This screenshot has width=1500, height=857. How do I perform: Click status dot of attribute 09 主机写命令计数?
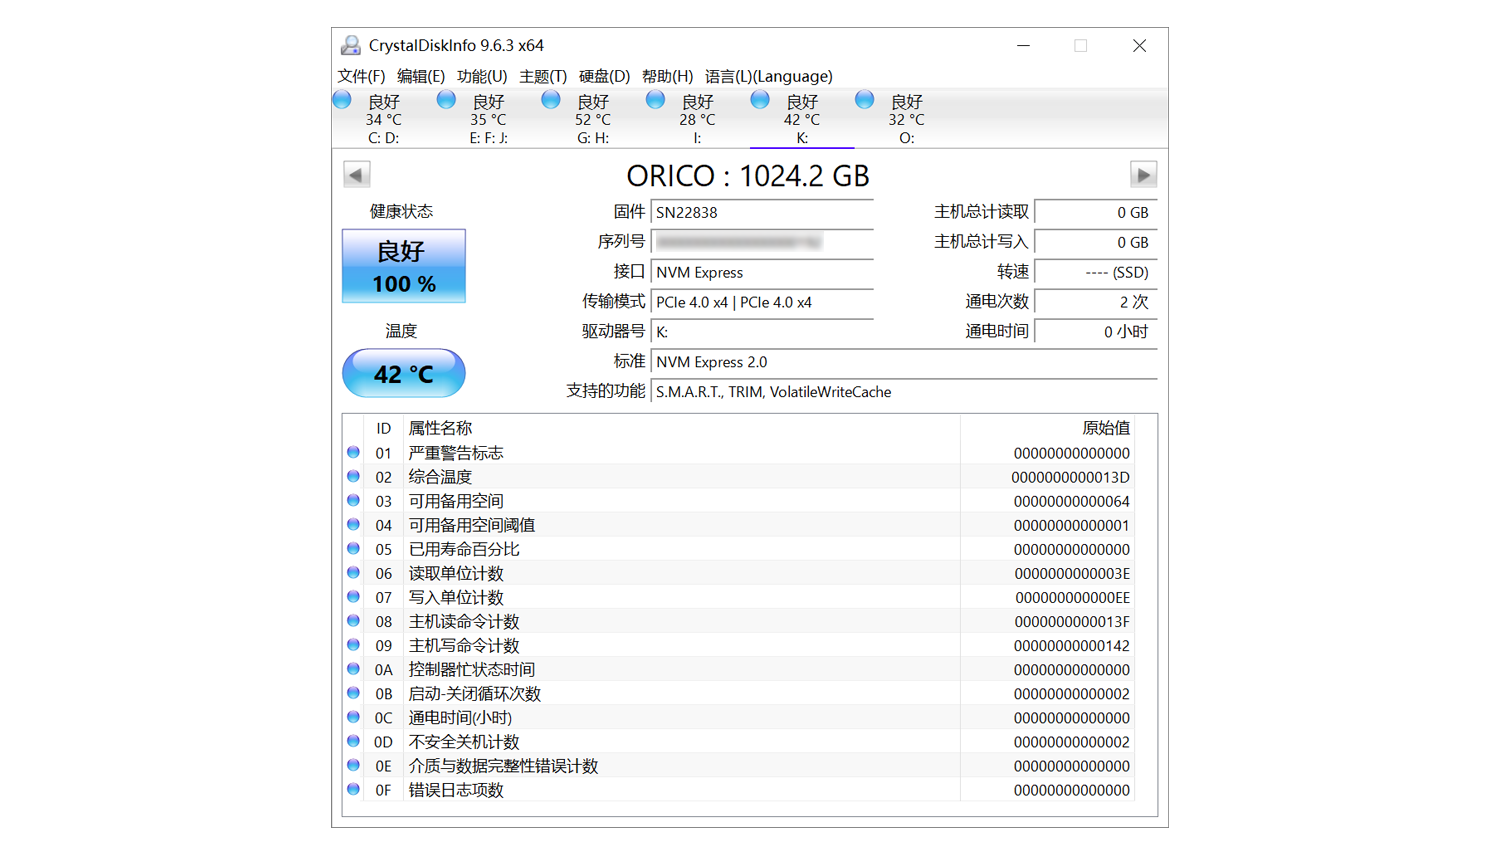[354, 645]
